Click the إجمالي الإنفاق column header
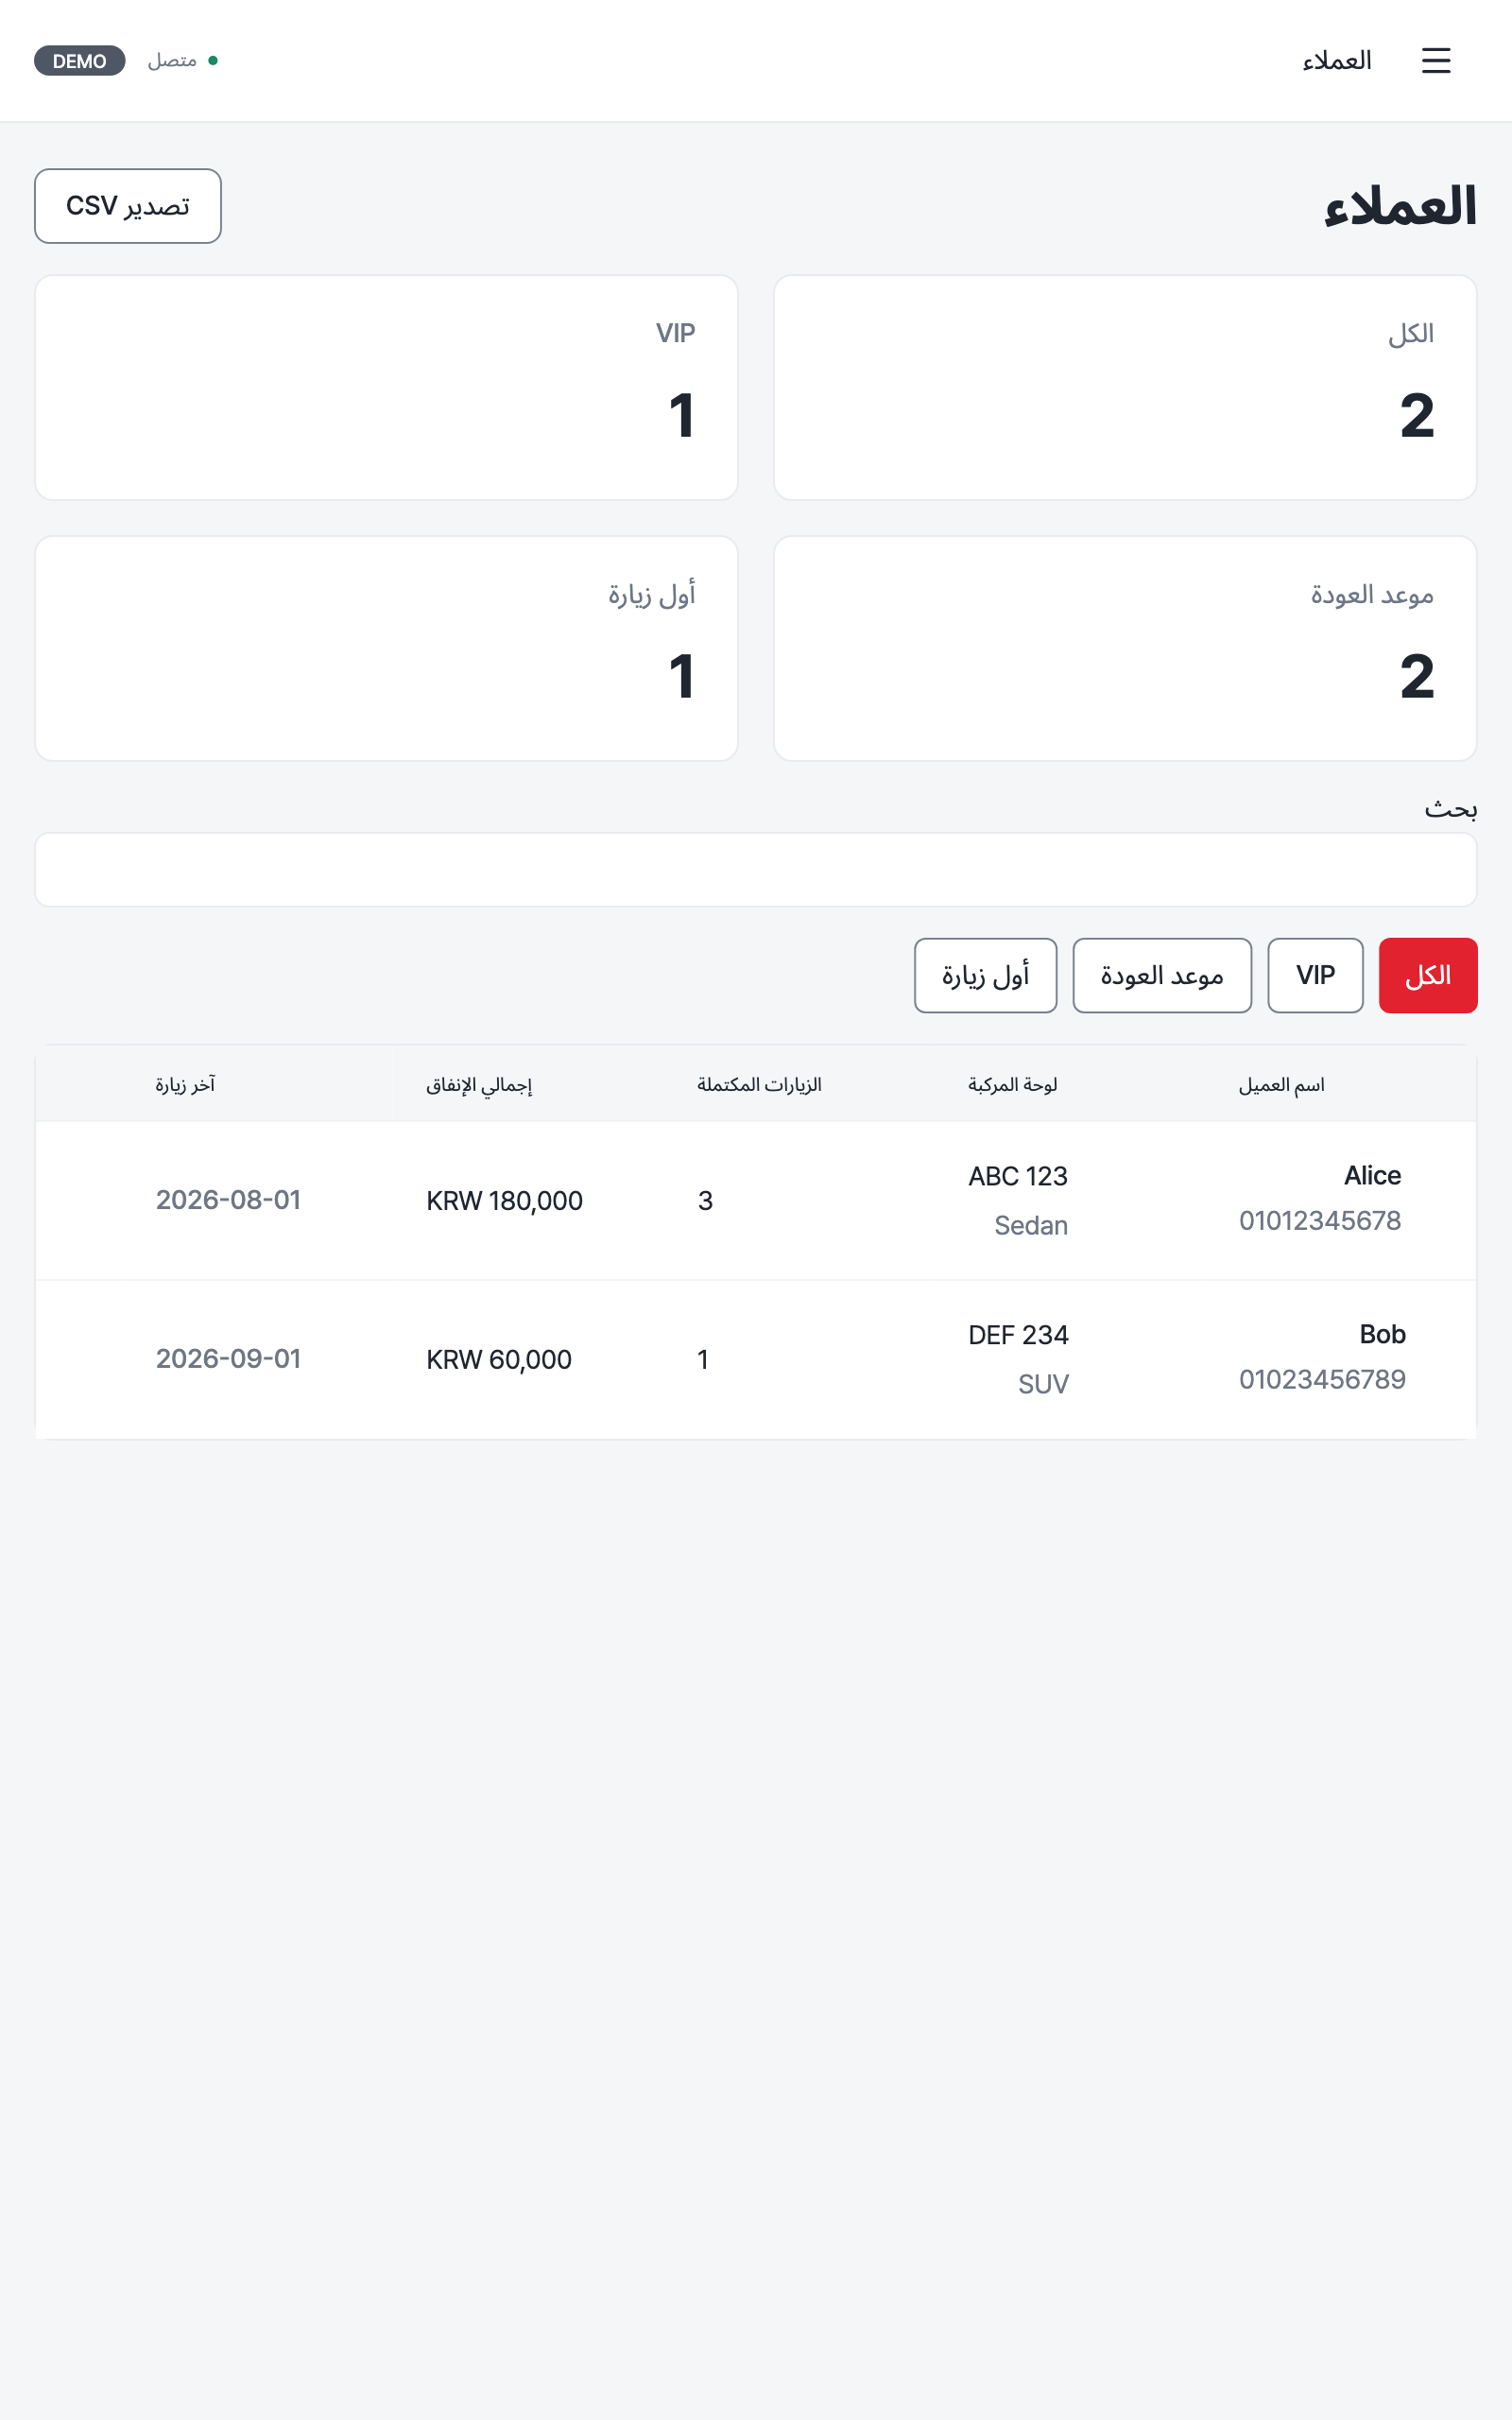 pos(479,1086)
